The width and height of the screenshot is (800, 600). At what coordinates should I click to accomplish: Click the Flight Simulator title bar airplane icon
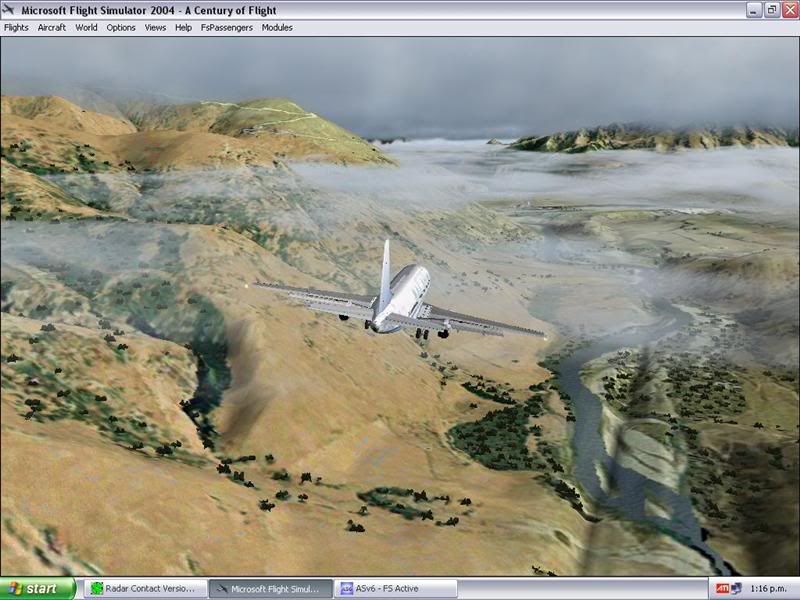pos(10,10)
